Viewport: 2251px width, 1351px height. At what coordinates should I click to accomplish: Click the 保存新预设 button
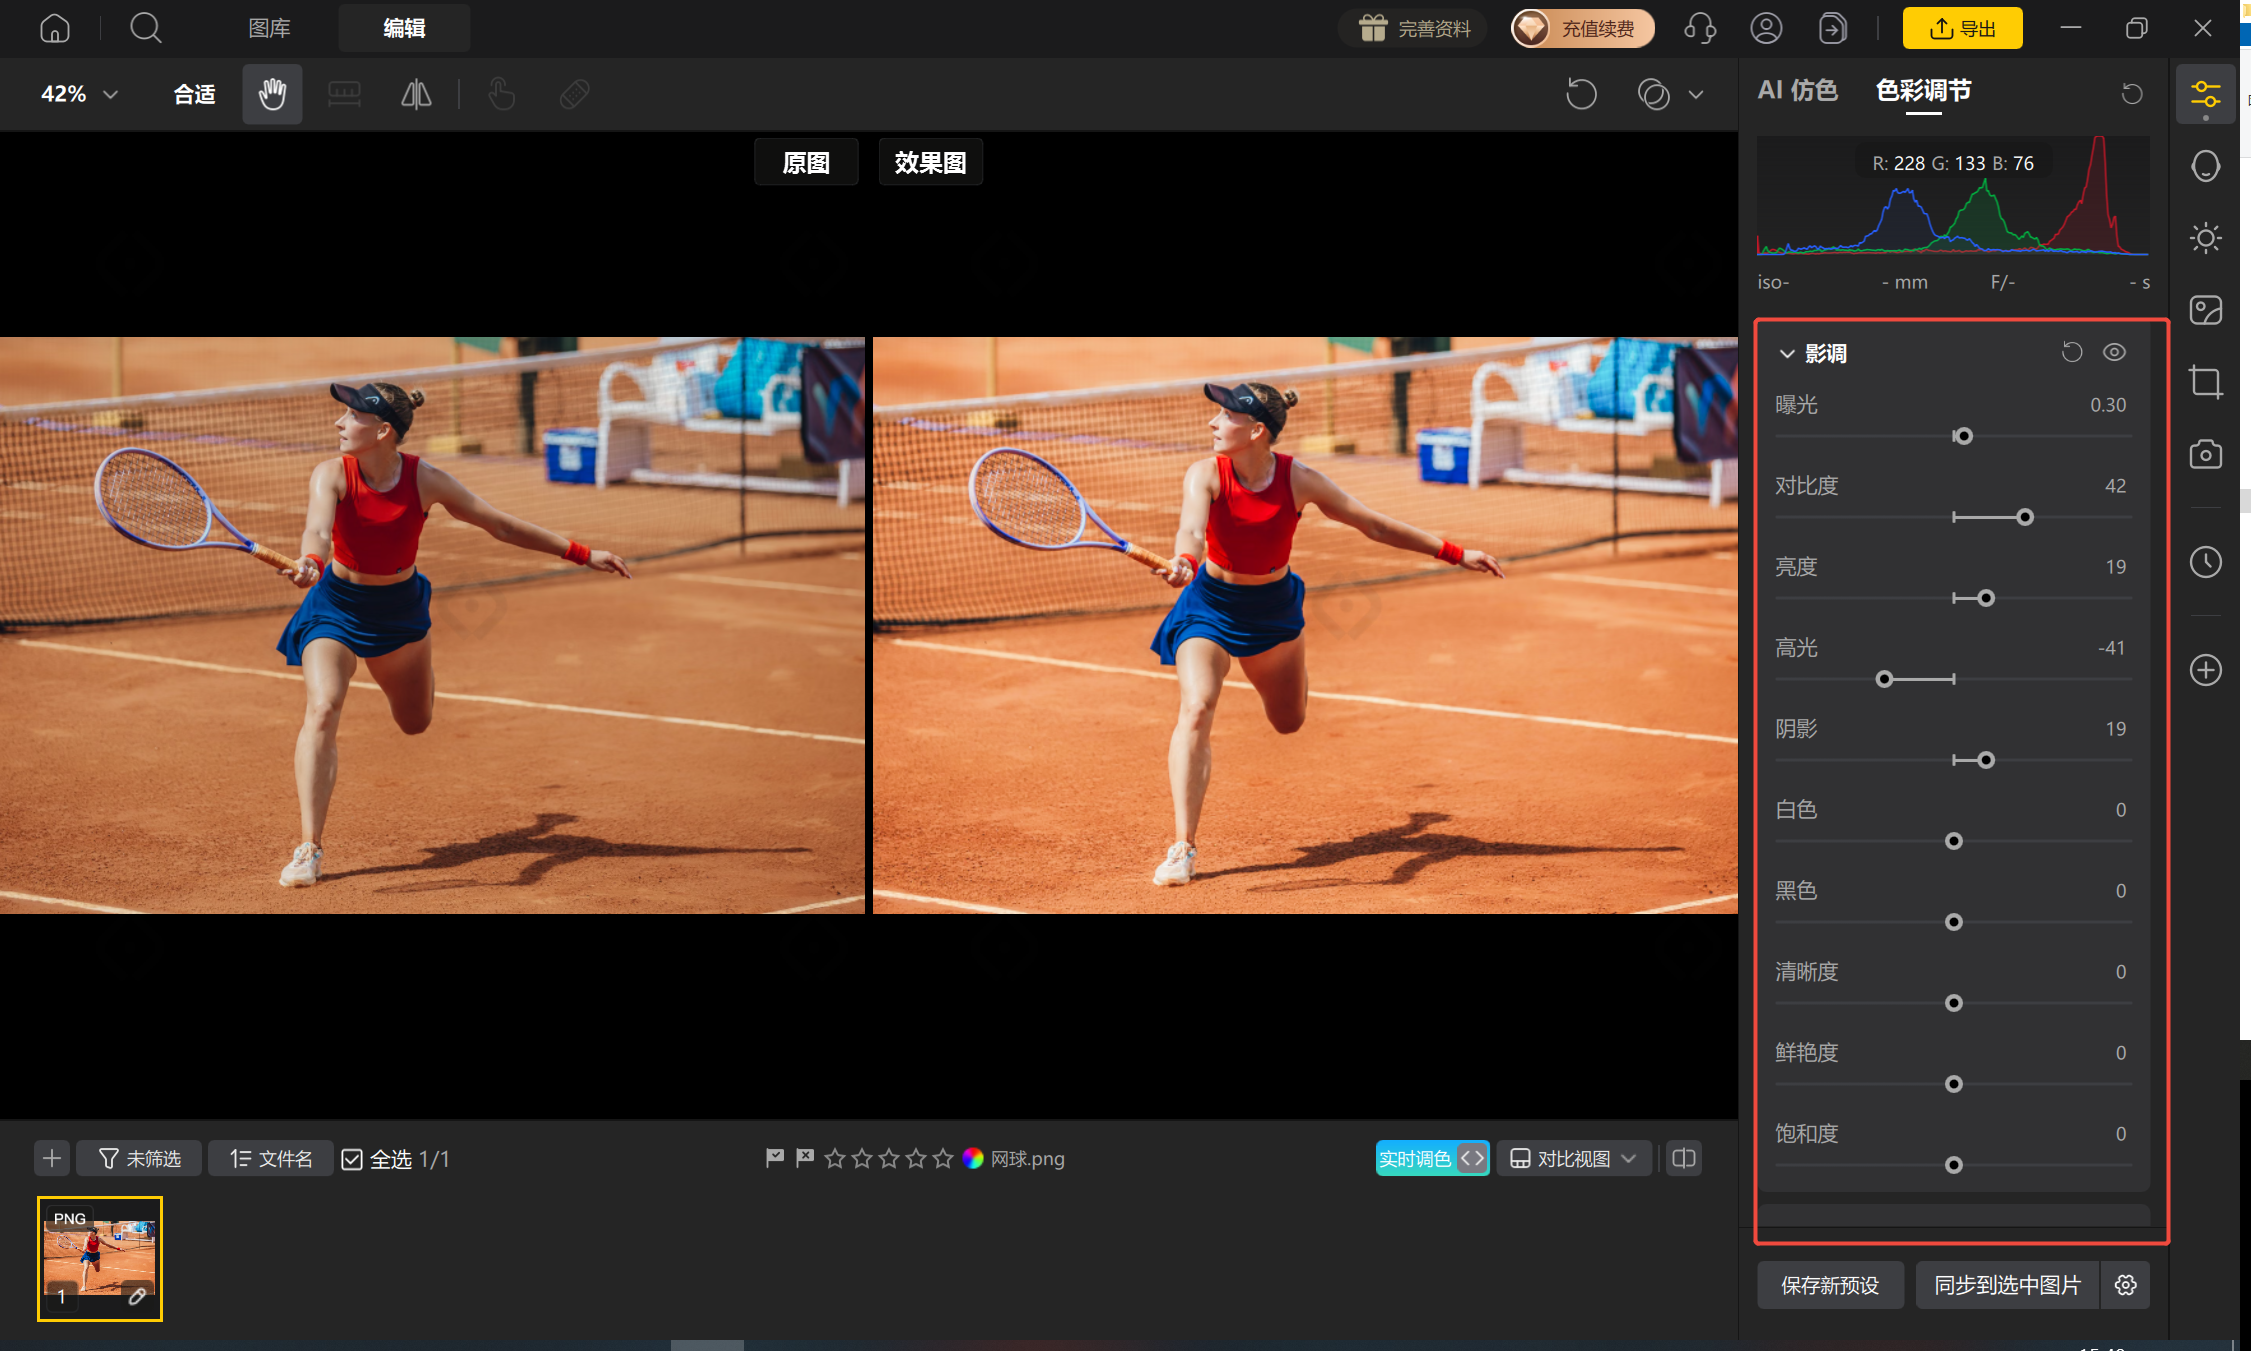point(1830,1285)
